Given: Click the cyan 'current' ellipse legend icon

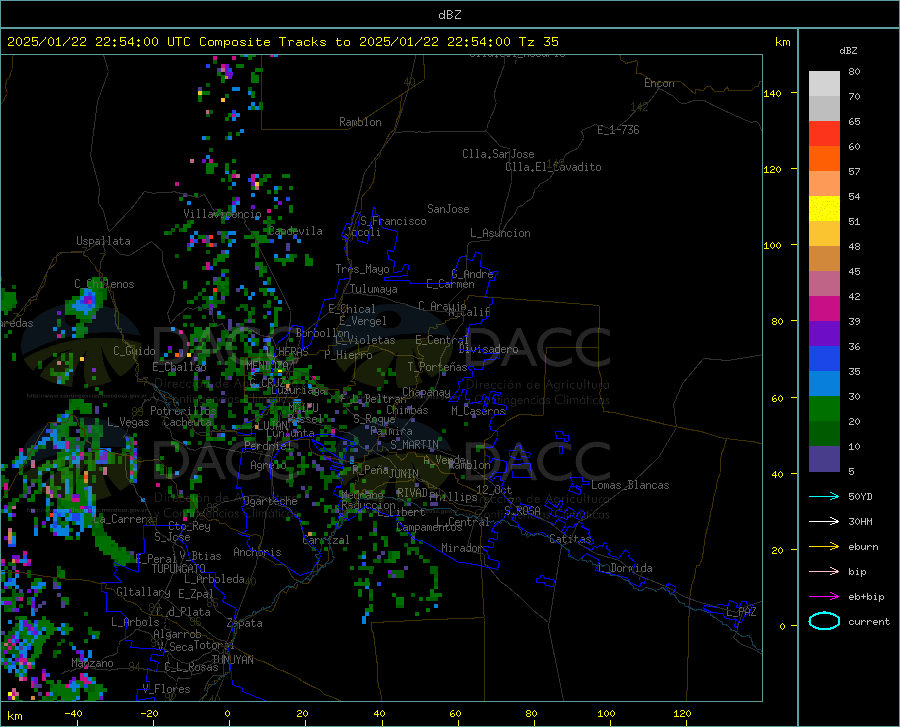Looking at the screenshot, I should (x=824, y=621).
